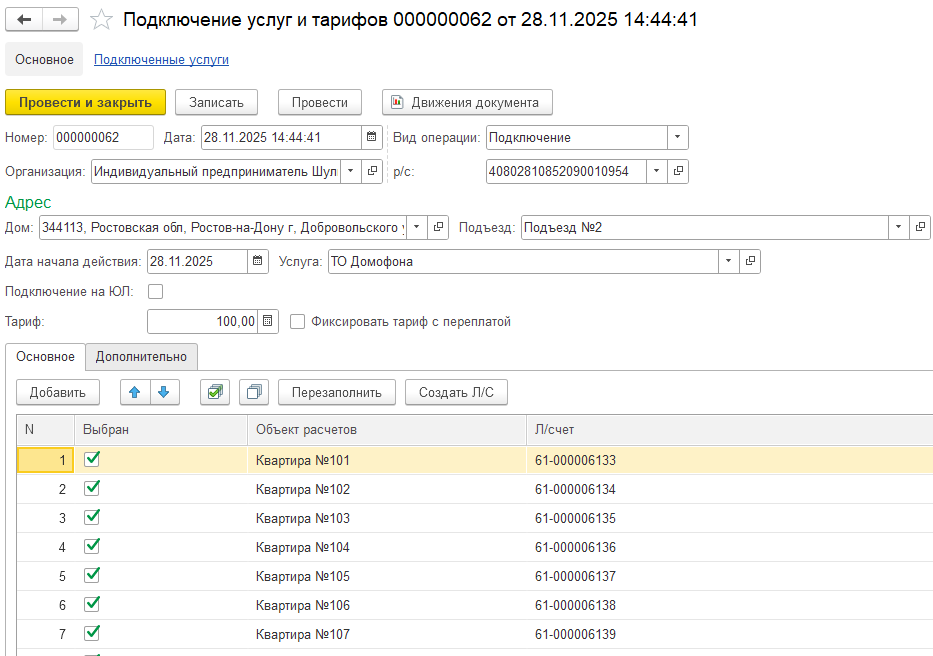Open calculator for Тариф field

268,321
